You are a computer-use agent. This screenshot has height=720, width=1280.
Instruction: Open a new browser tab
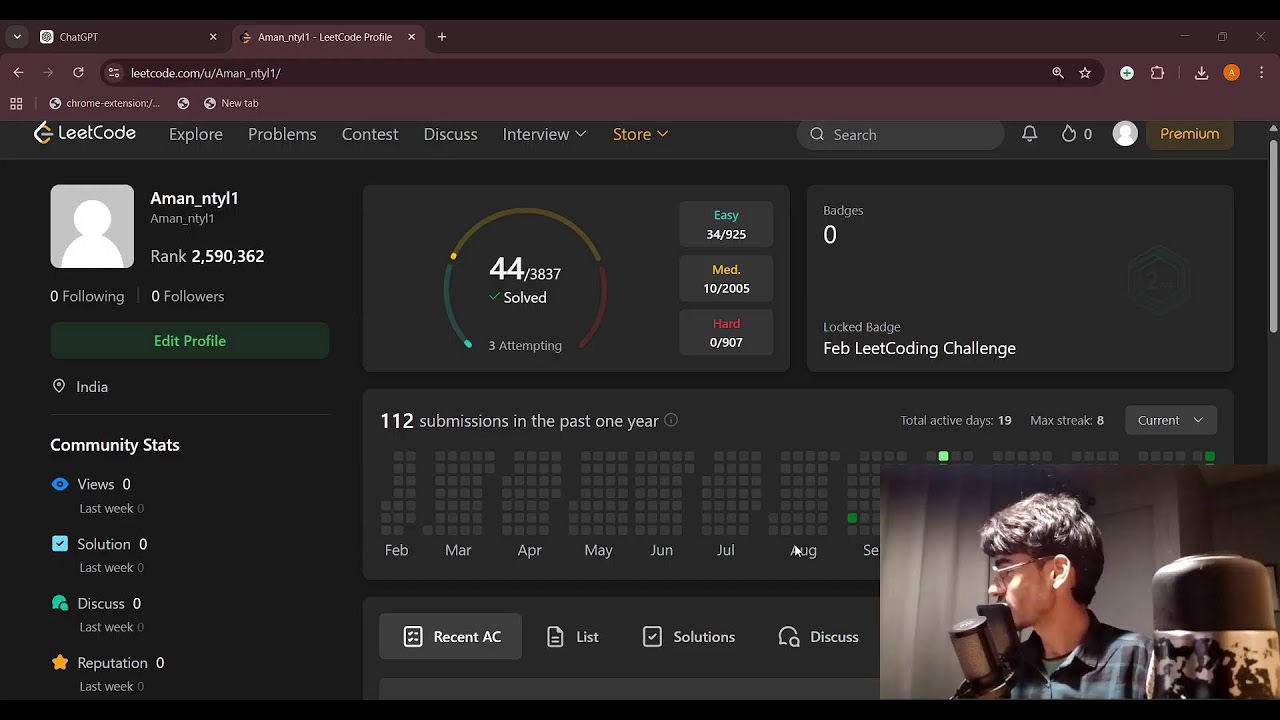tap(442, 37)
